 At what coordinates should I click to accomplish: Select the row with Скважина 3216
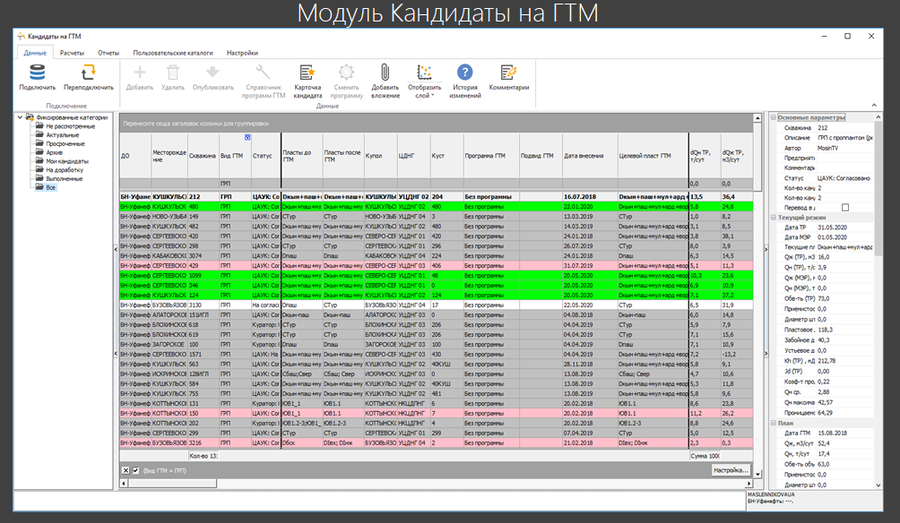click(436, 443)
